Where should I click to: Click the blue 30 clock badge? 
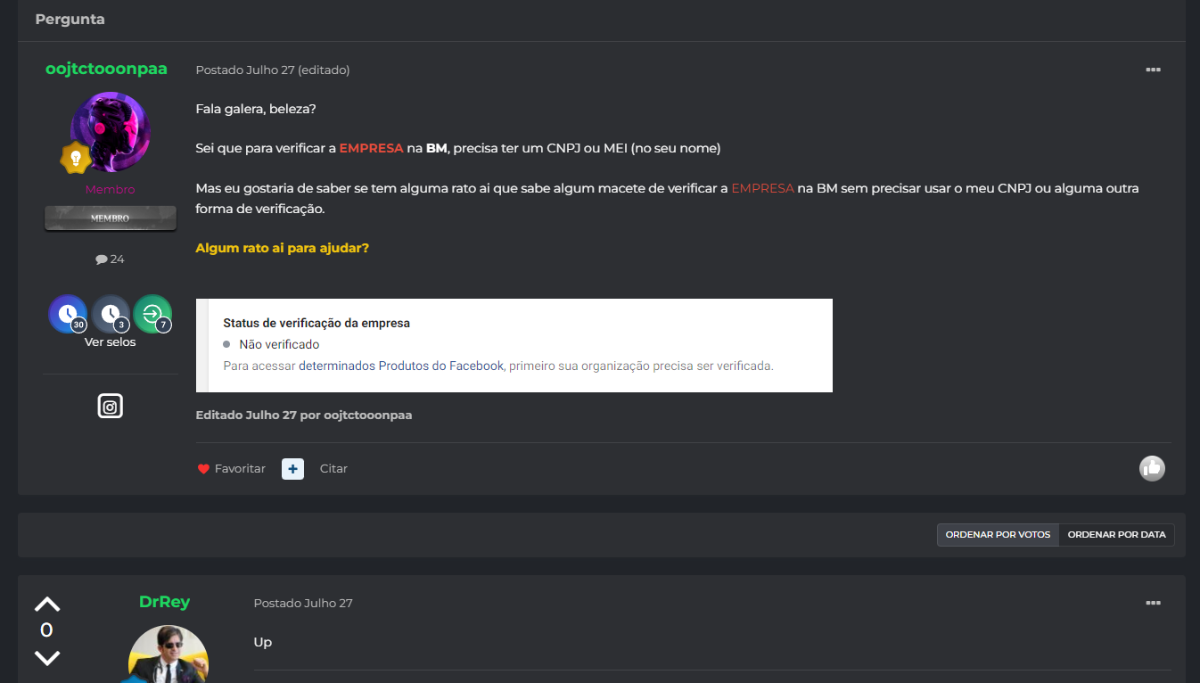click(x=68, y=314)
